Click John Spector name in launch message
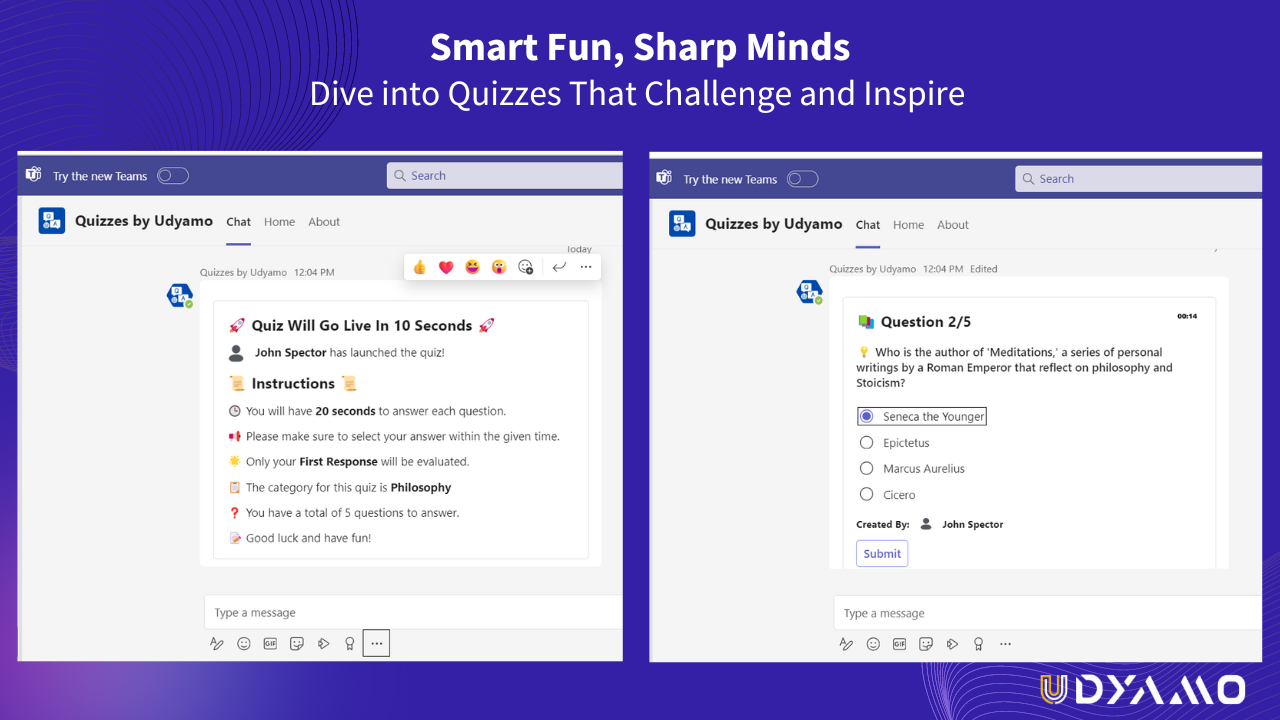The width and height of the screenshot is (1280, 720). coord(290,352)
